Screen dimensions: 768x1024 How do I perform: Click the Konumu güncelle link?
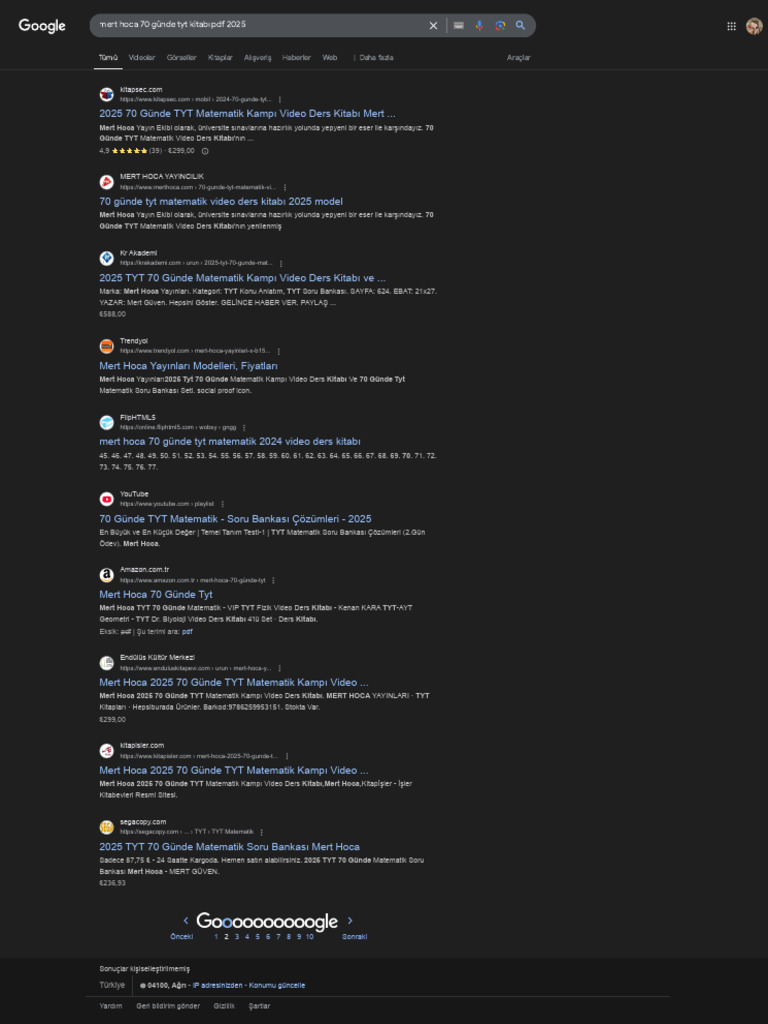click(x=277, y=985)
